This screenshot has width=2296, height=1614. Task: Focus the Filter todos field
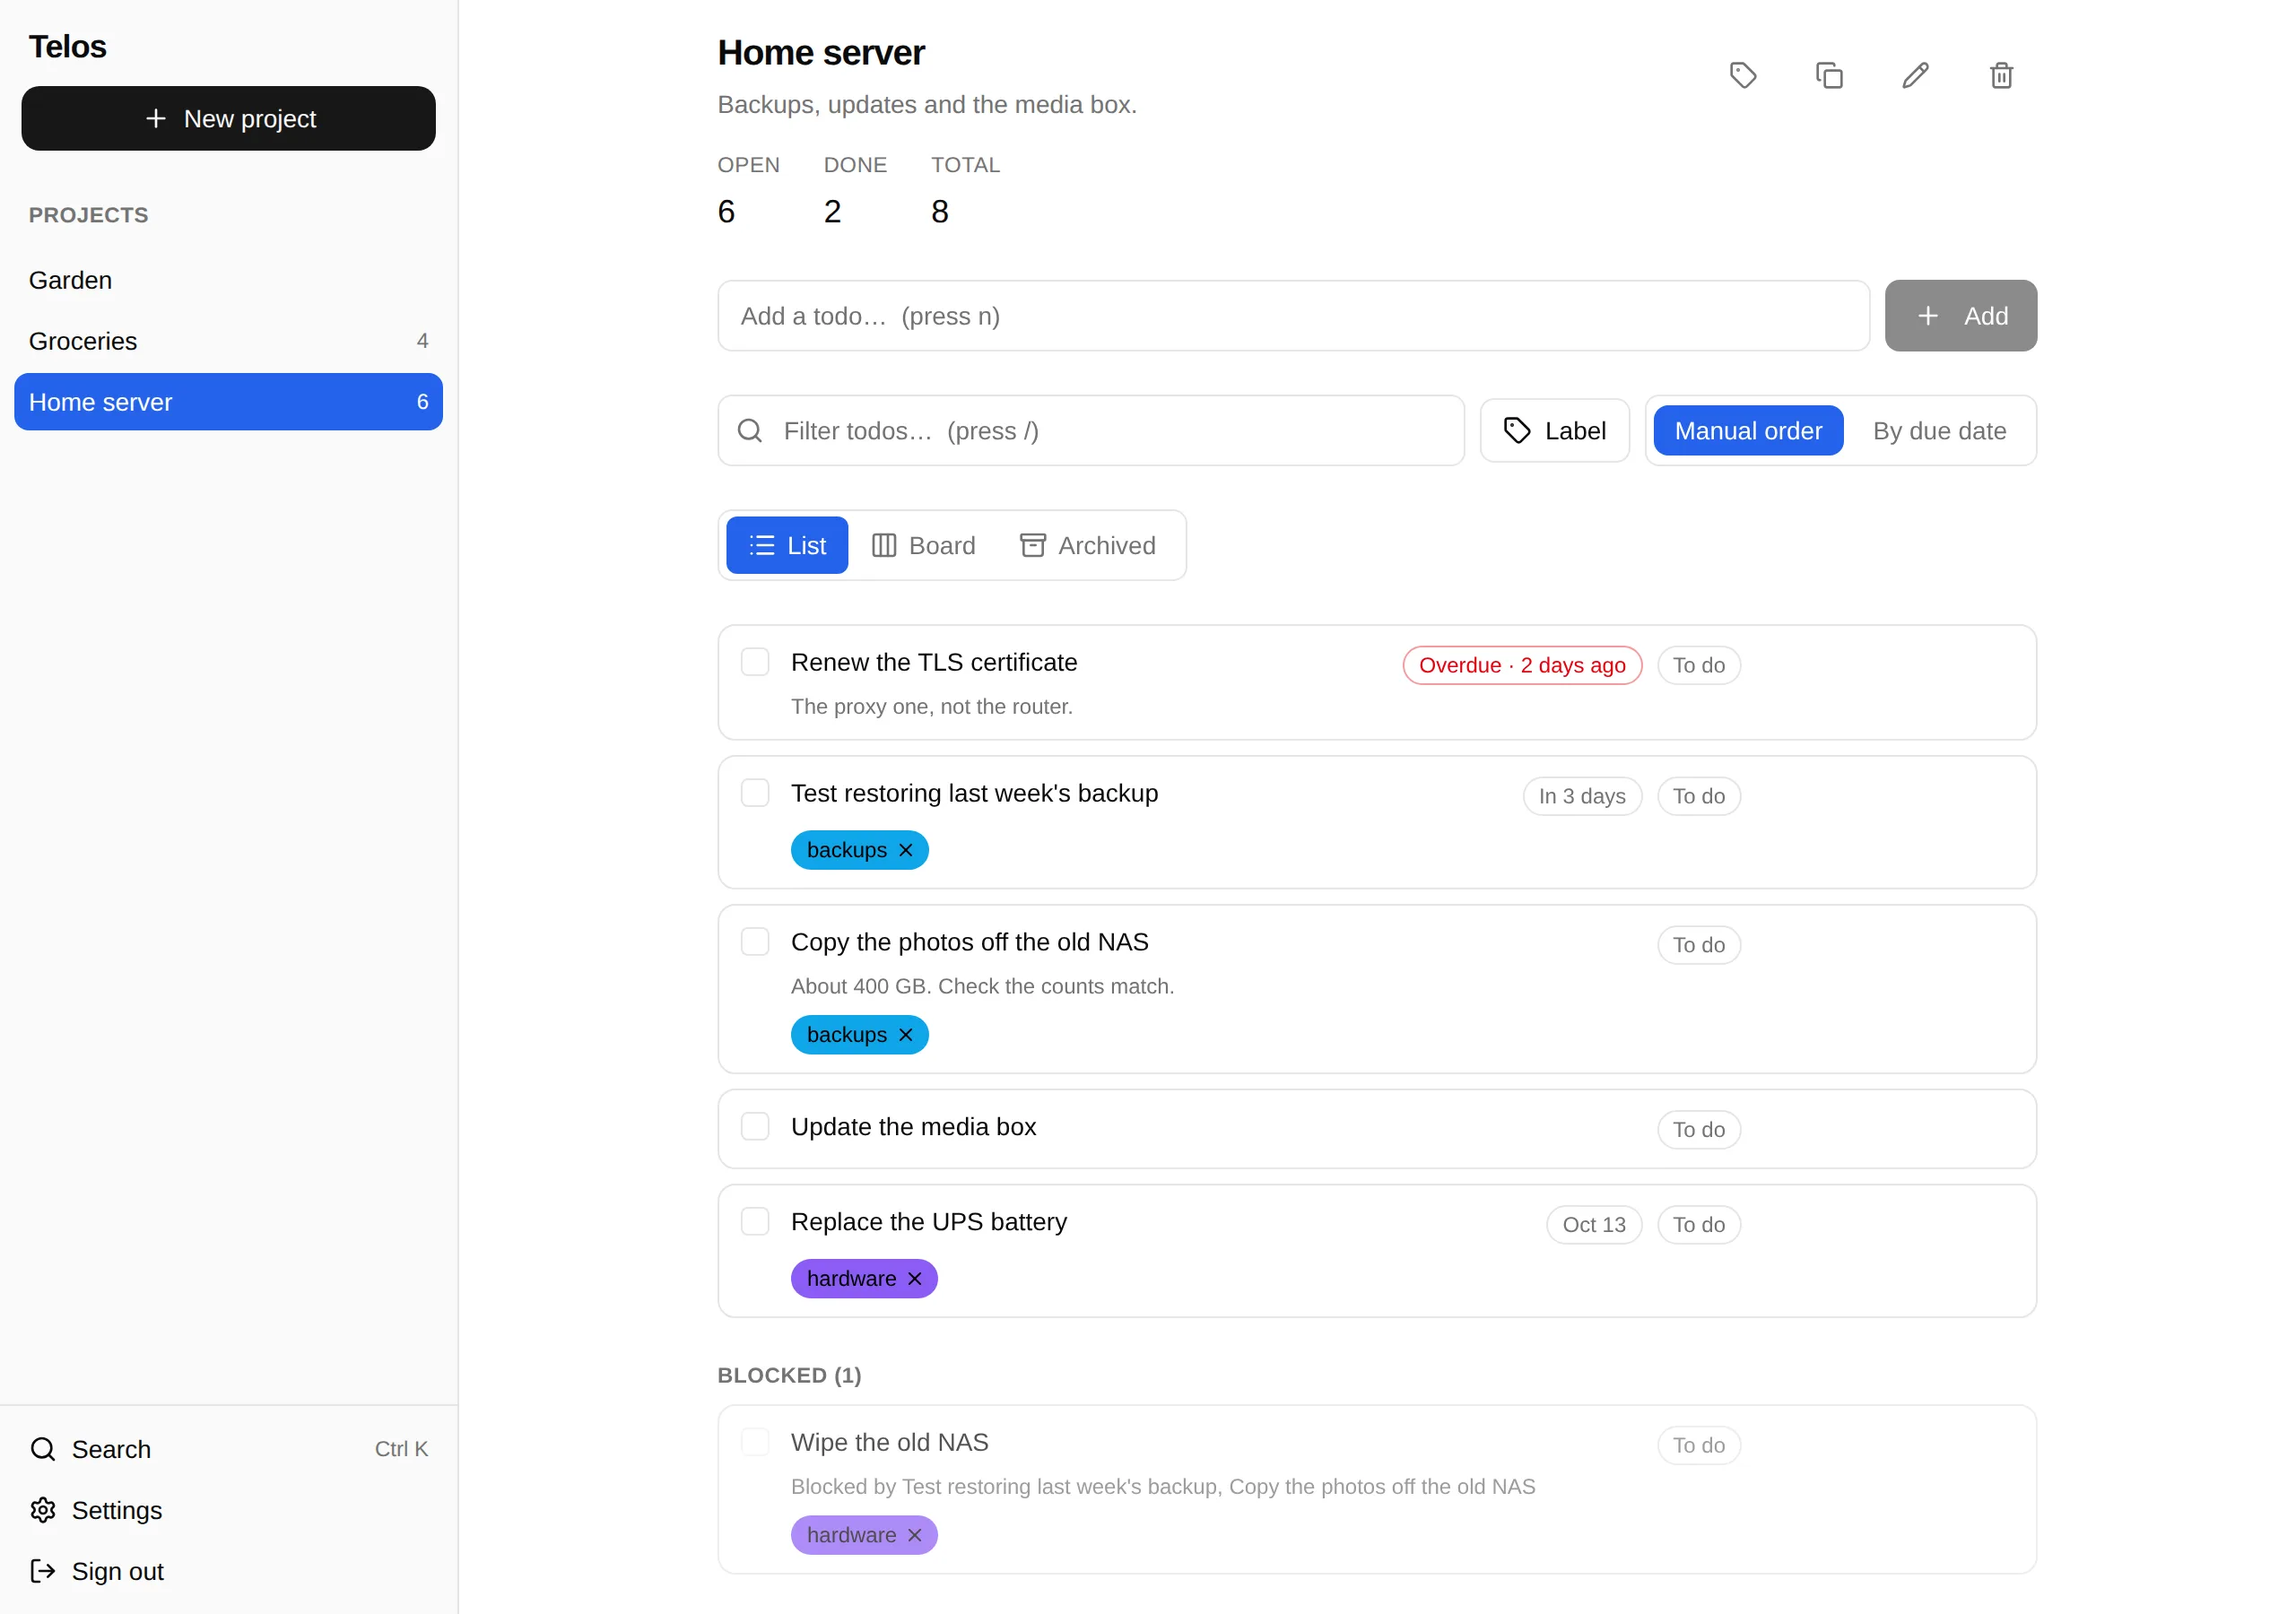pyautogui.click(x=1091, y=430)
